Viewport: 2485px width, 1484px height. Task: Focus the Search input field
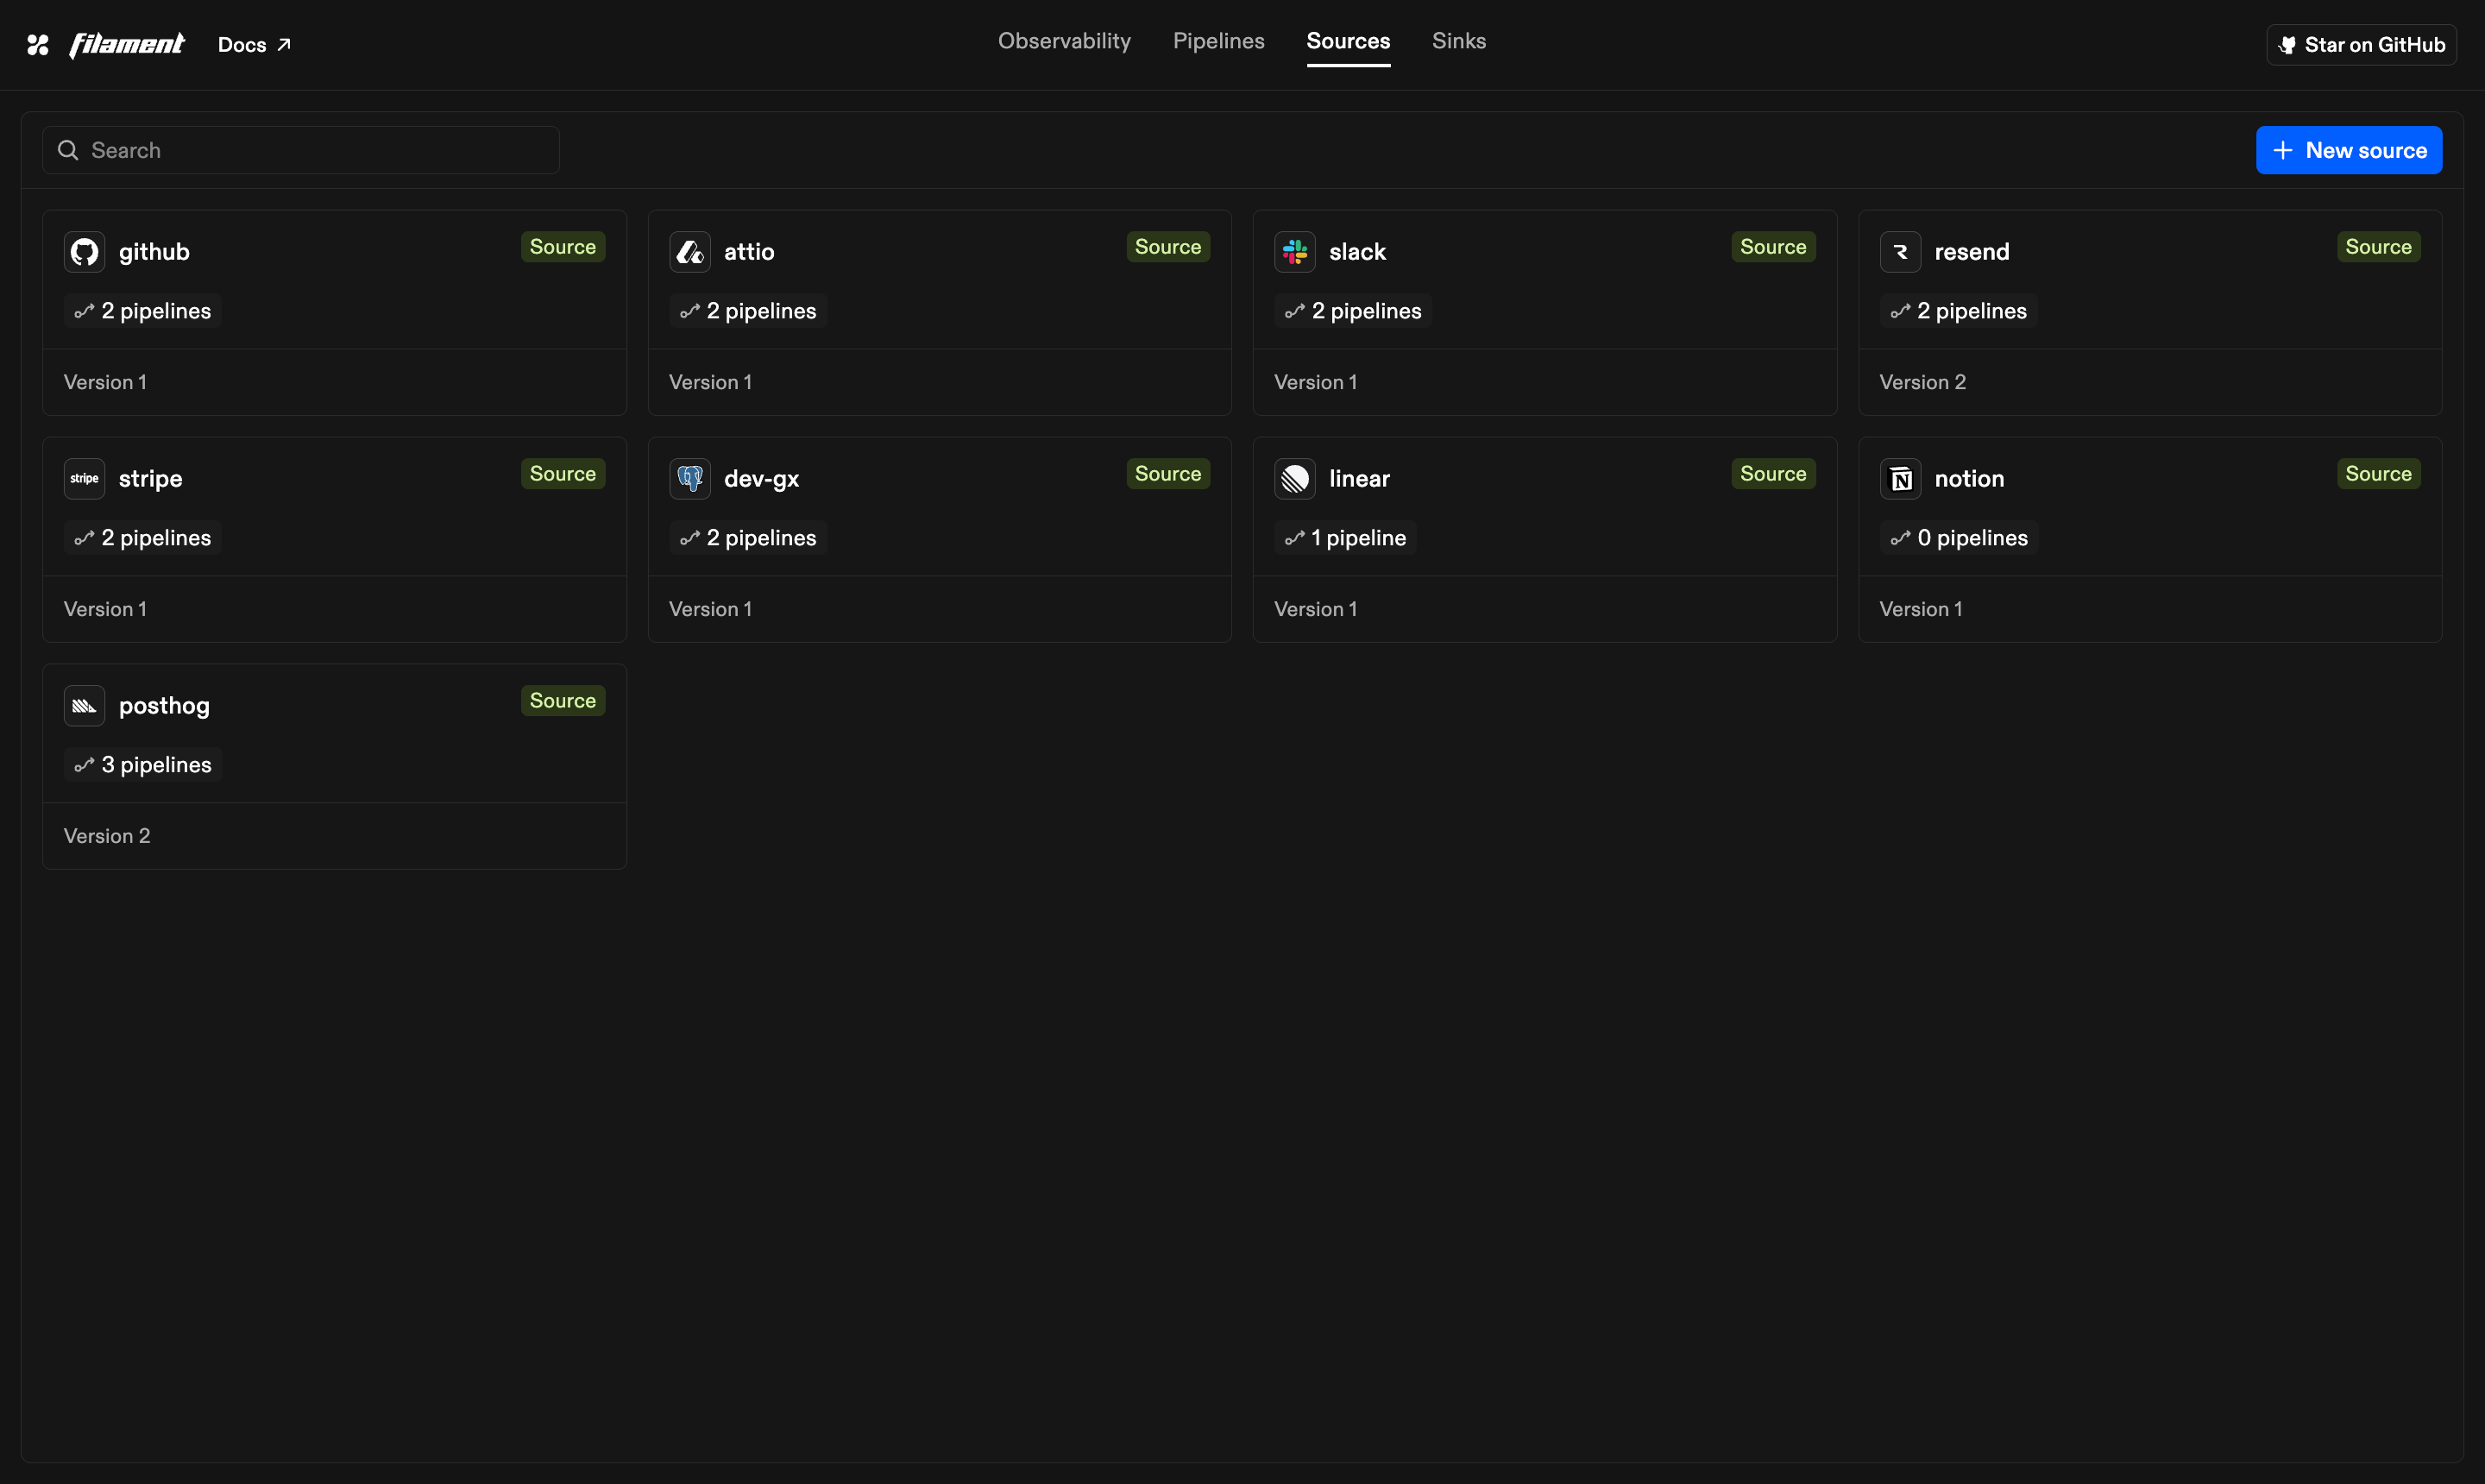(x=301, y=150)
